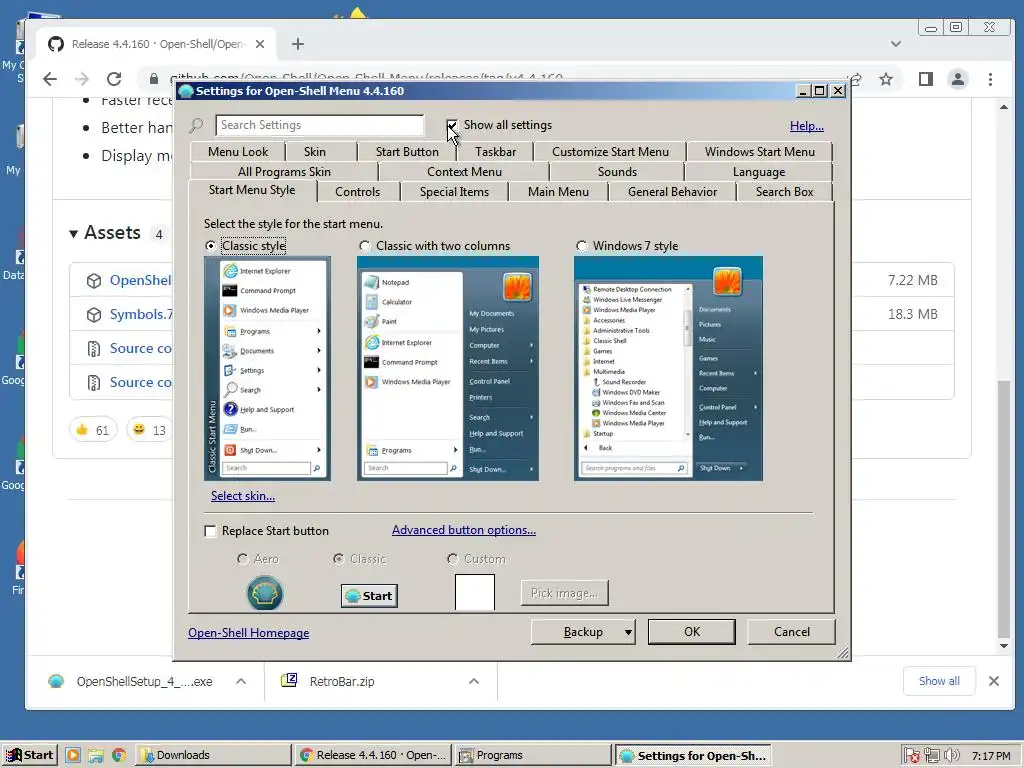Expand OpenShellSetup download options chevron
Viewport: 1024px width, 768px height.
241,681
